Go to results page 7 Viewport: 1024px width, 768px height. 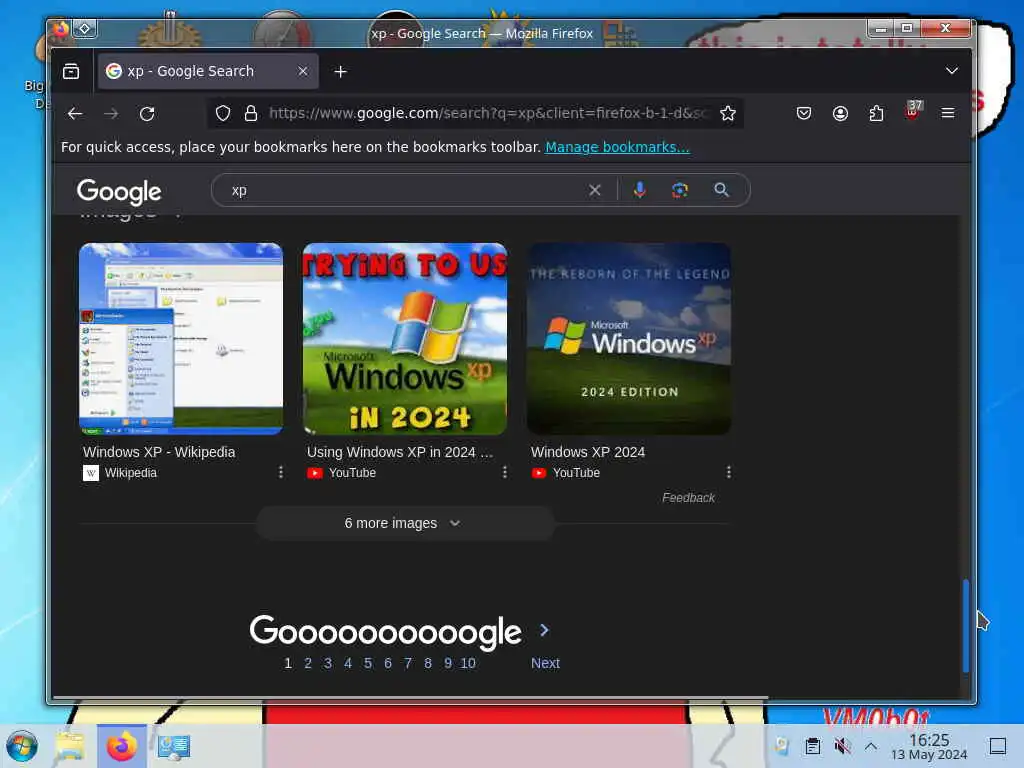(408, 663)
